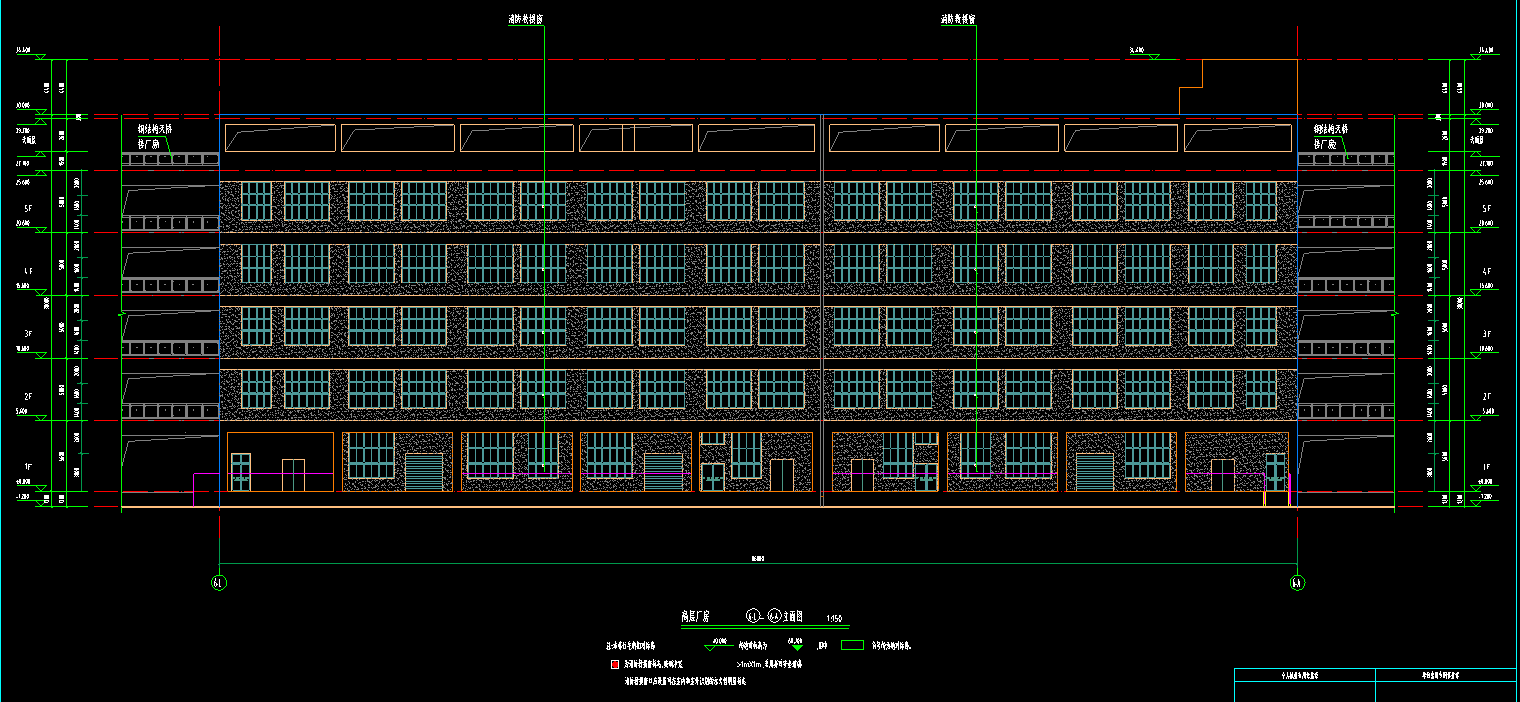Click the left title block cell text

[x=1305, y=677]
